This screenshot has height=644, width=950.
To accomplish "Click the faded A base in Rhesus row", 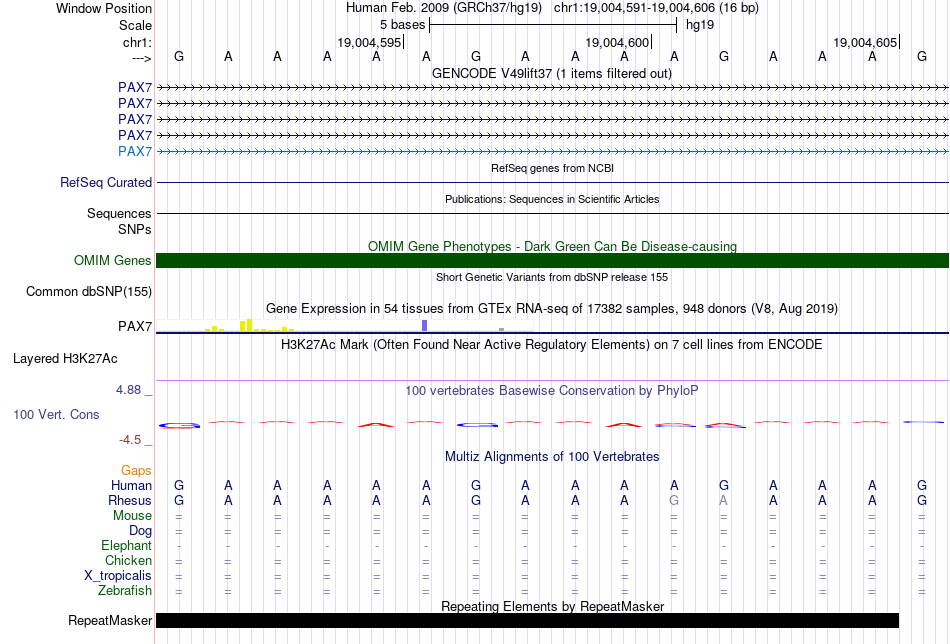I will click(x=723, y=501).
